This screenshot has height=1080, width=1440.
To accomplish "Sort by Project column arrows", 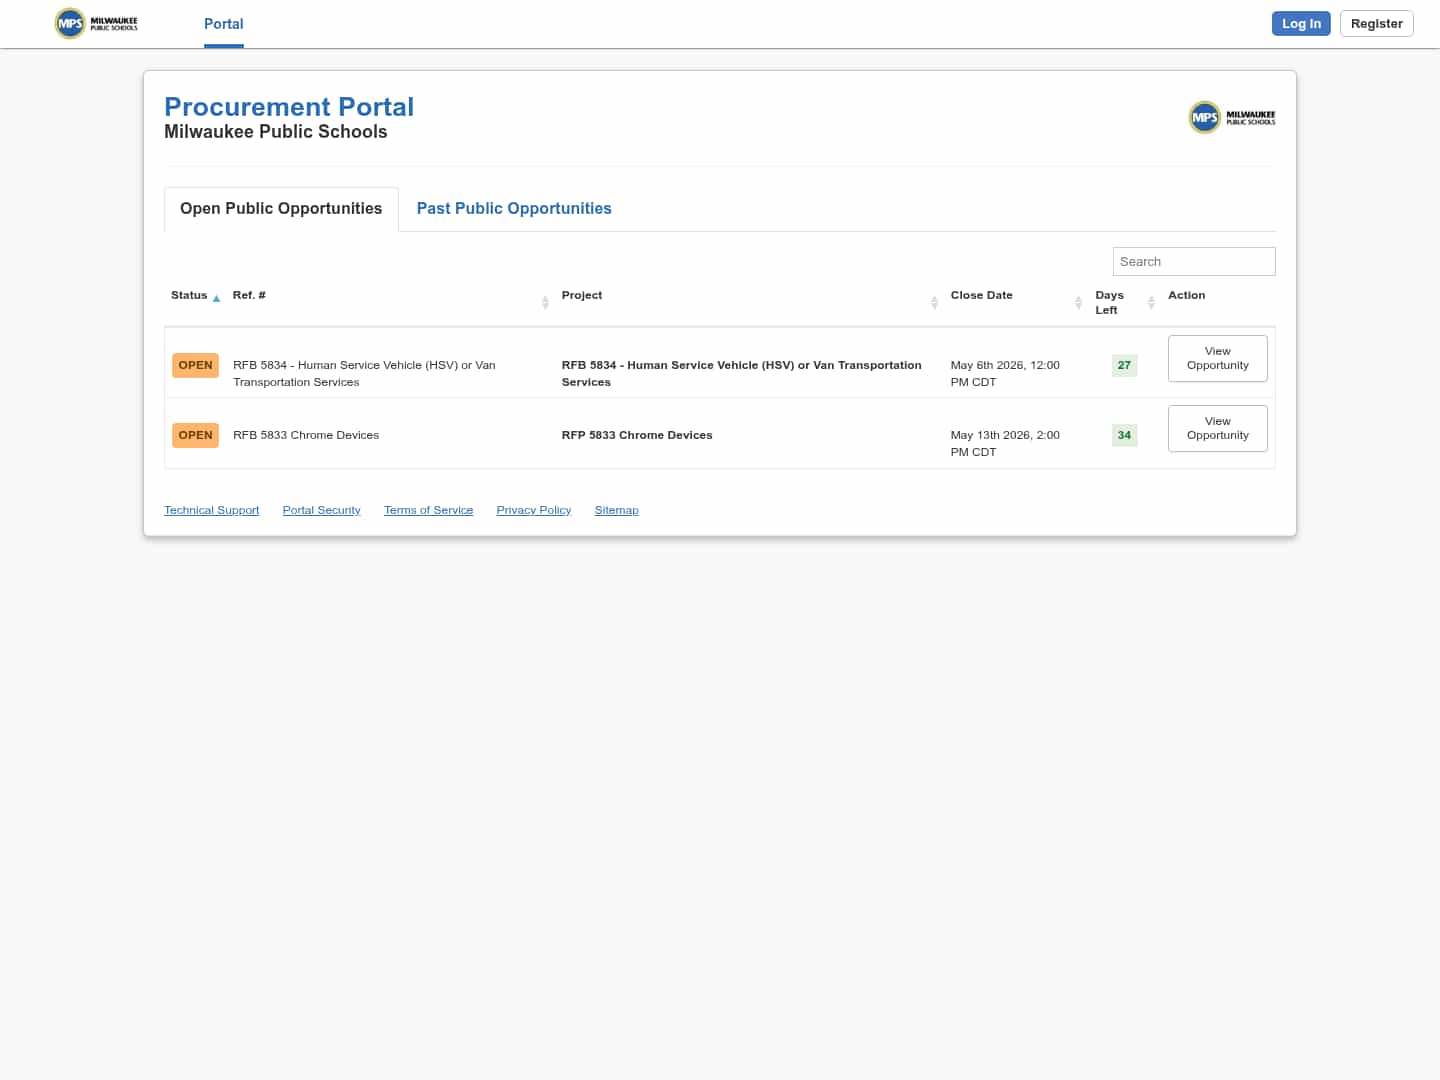I will [x=934, y=302].
